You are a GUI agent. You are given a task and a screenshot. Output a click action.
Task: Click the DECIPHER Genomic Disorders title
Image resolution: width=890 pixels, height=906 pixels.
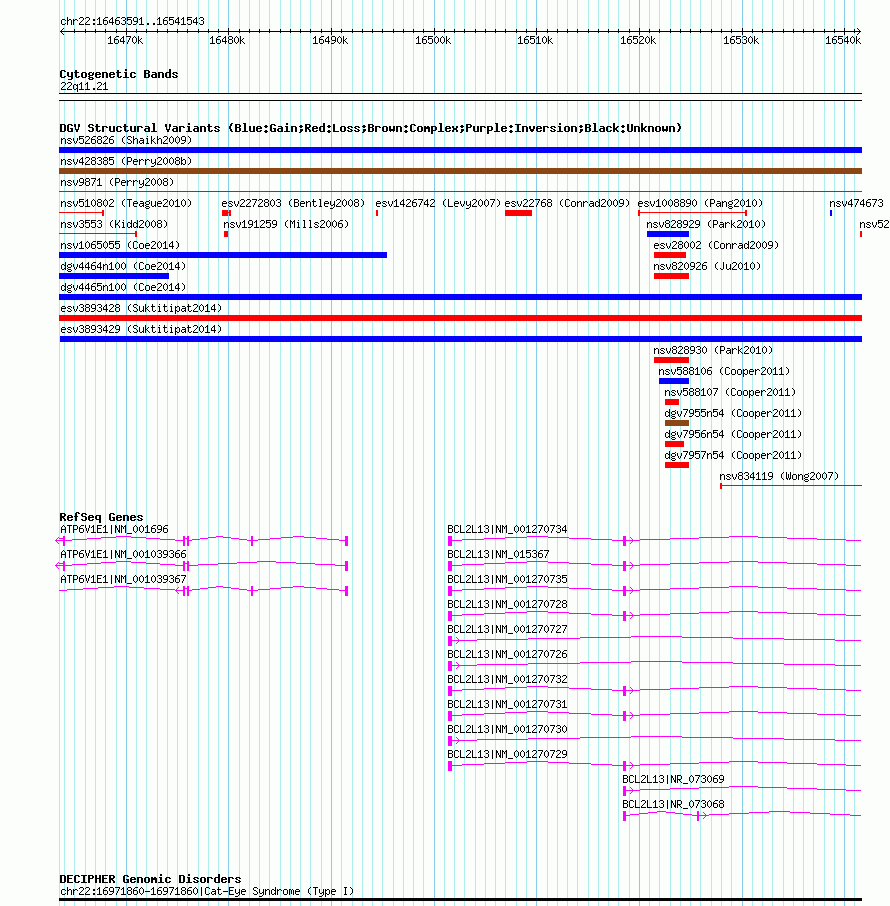click(x=150, y=879)
